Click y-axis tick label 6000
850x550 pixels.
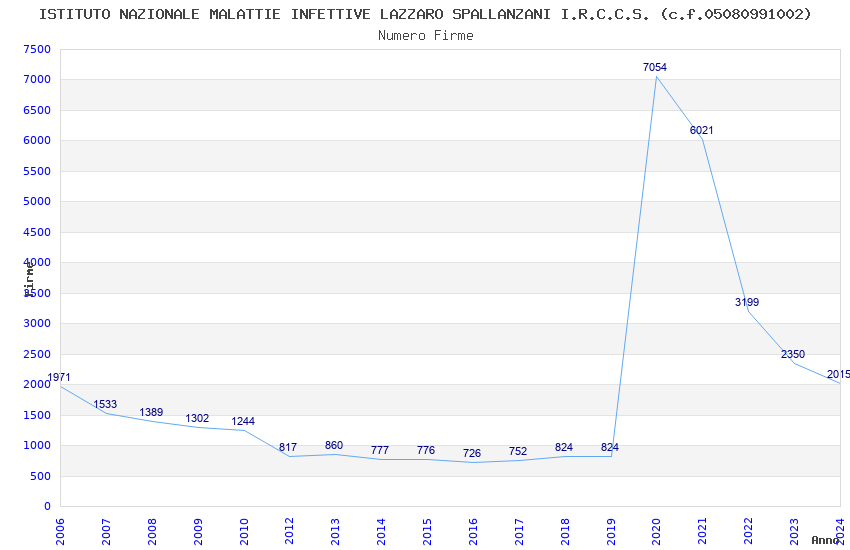click(37, 141)
